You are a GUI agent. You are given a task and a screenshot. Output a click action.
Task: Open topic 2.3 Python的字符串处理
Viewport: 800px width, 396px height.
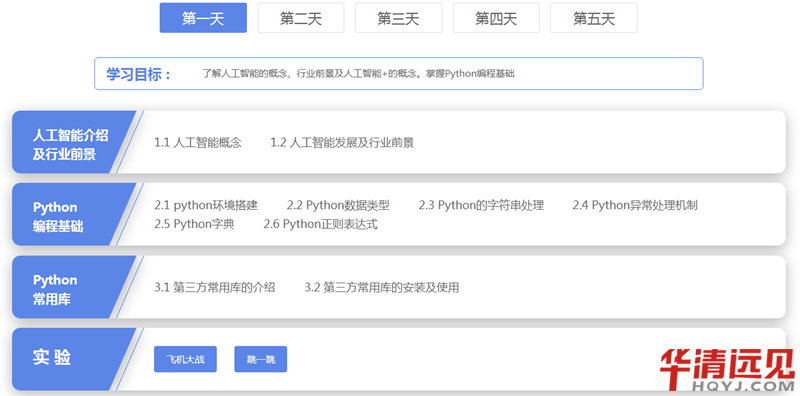click(x=481, y=206)
